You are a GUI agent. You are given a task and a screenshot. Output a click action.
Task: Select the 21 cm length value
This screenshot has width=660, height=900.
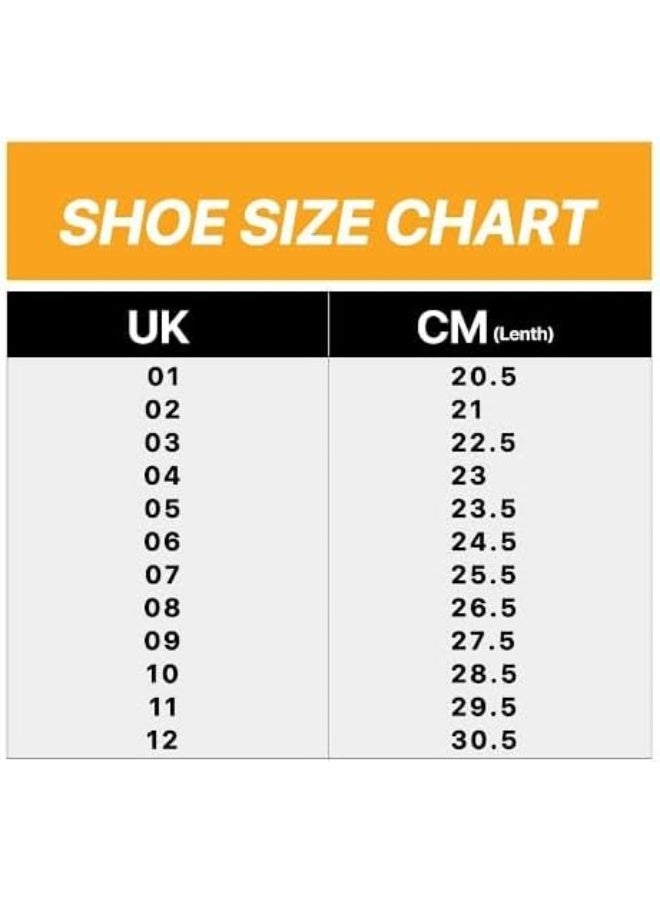click(467, 410)
